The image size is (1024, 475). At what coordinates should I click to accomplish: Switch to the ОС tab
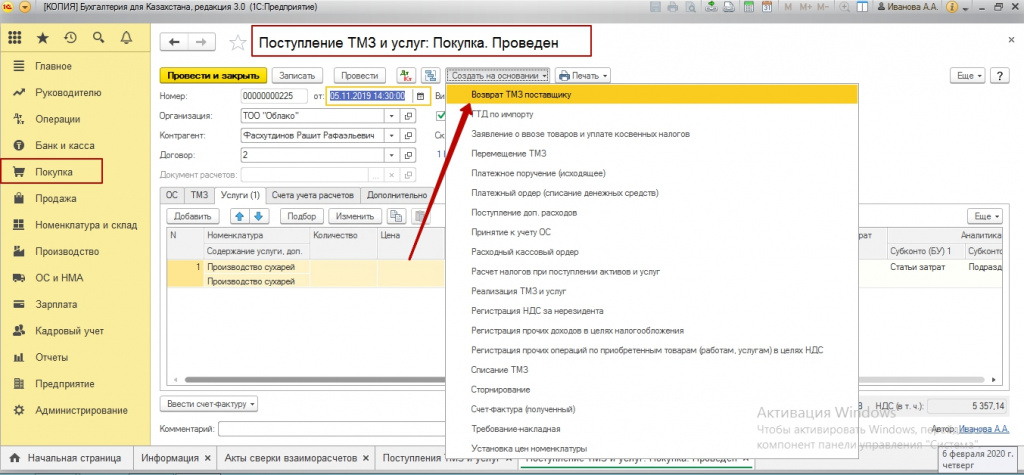[172, 195]
